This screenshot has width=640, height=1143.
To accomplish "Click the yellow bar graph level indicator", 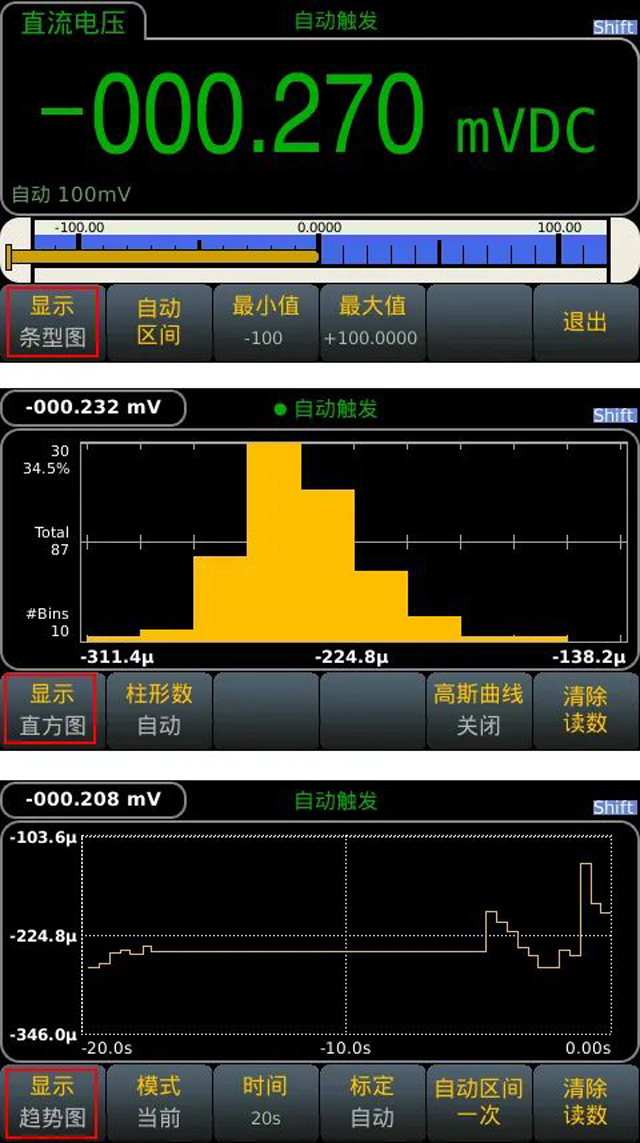I will tap(165, 257).
